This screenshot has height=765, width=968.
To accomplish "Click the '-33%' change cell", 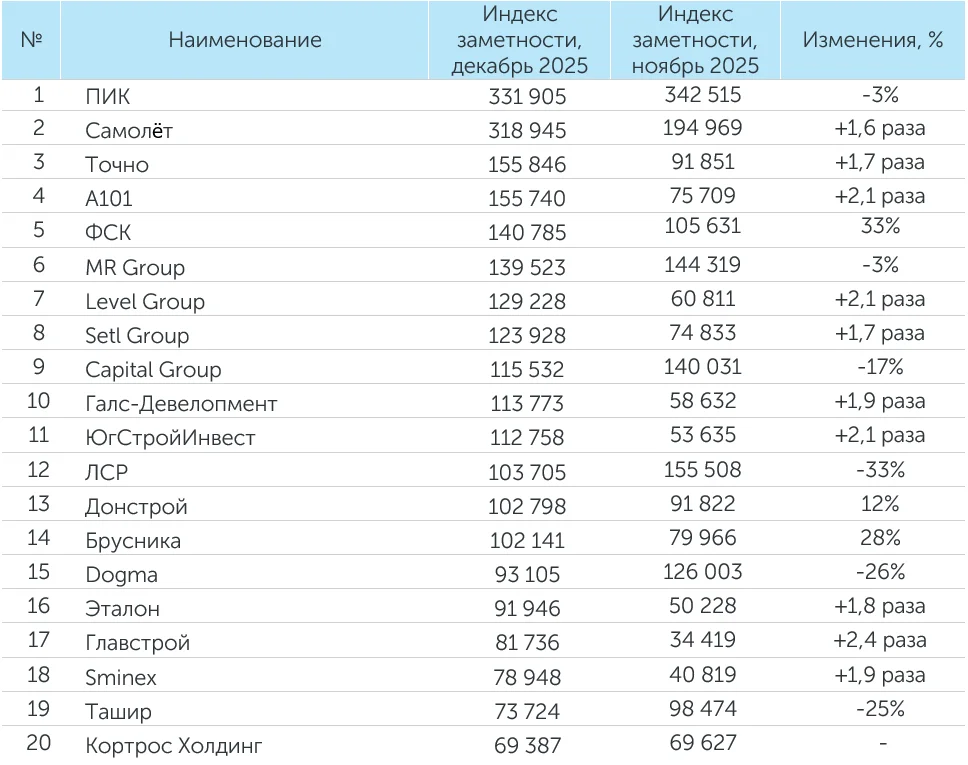I will (x=880, y=469).
